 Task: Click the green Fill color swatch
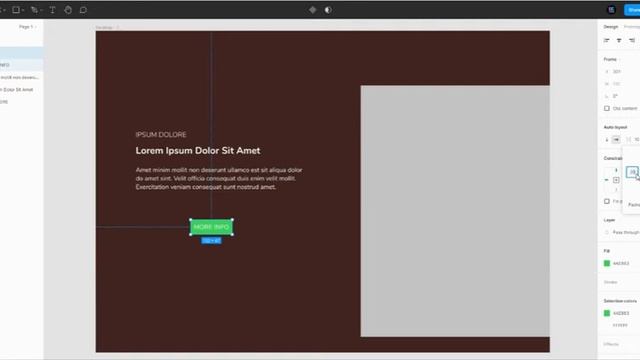pos(607,263)
